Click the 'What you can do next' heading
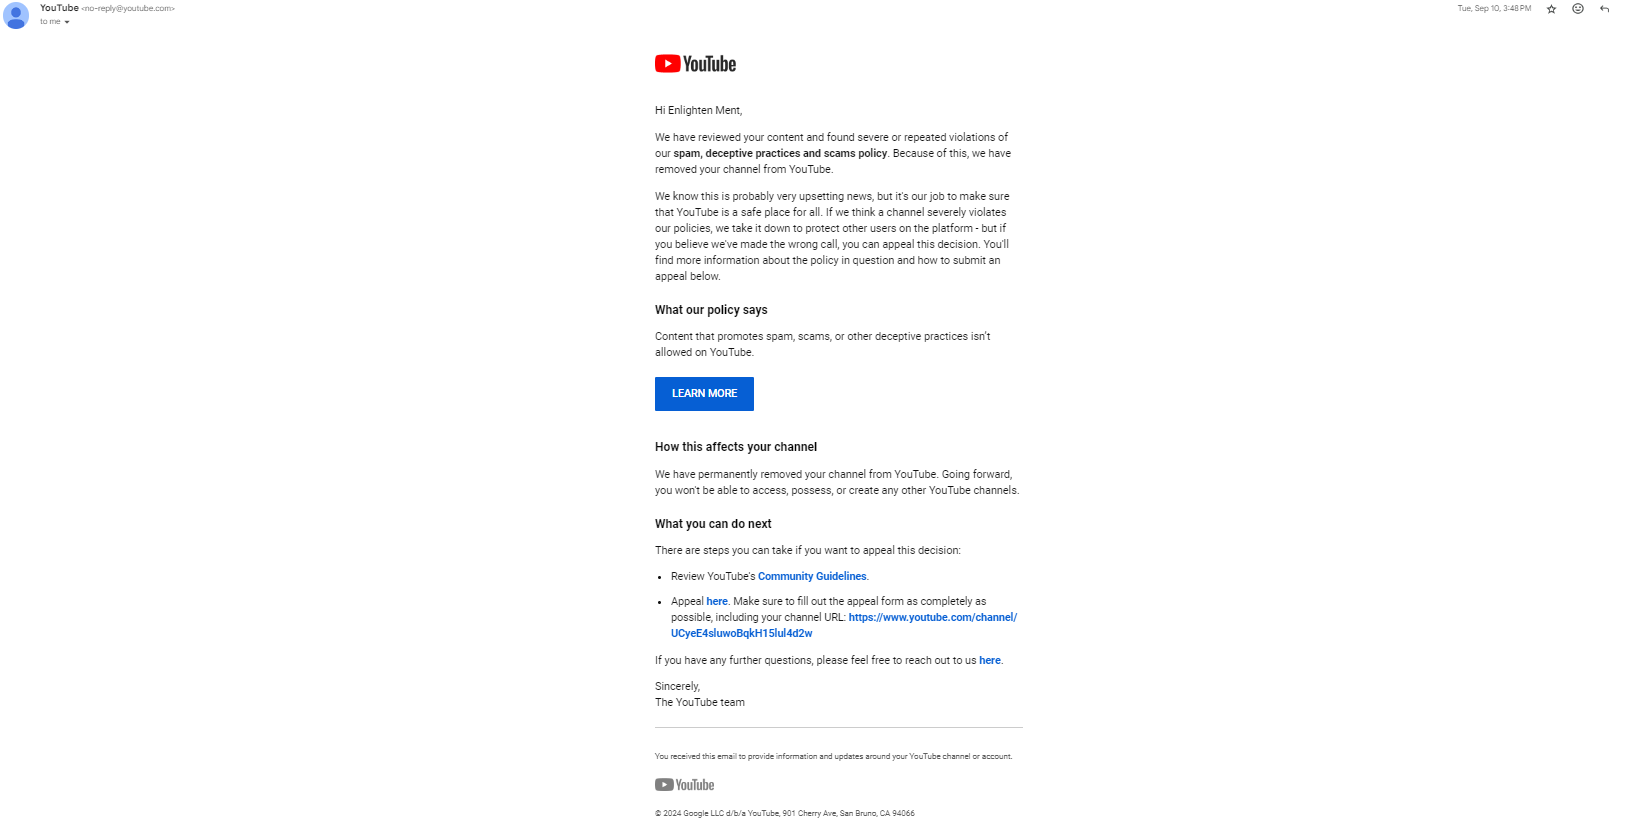 (713, 524)
